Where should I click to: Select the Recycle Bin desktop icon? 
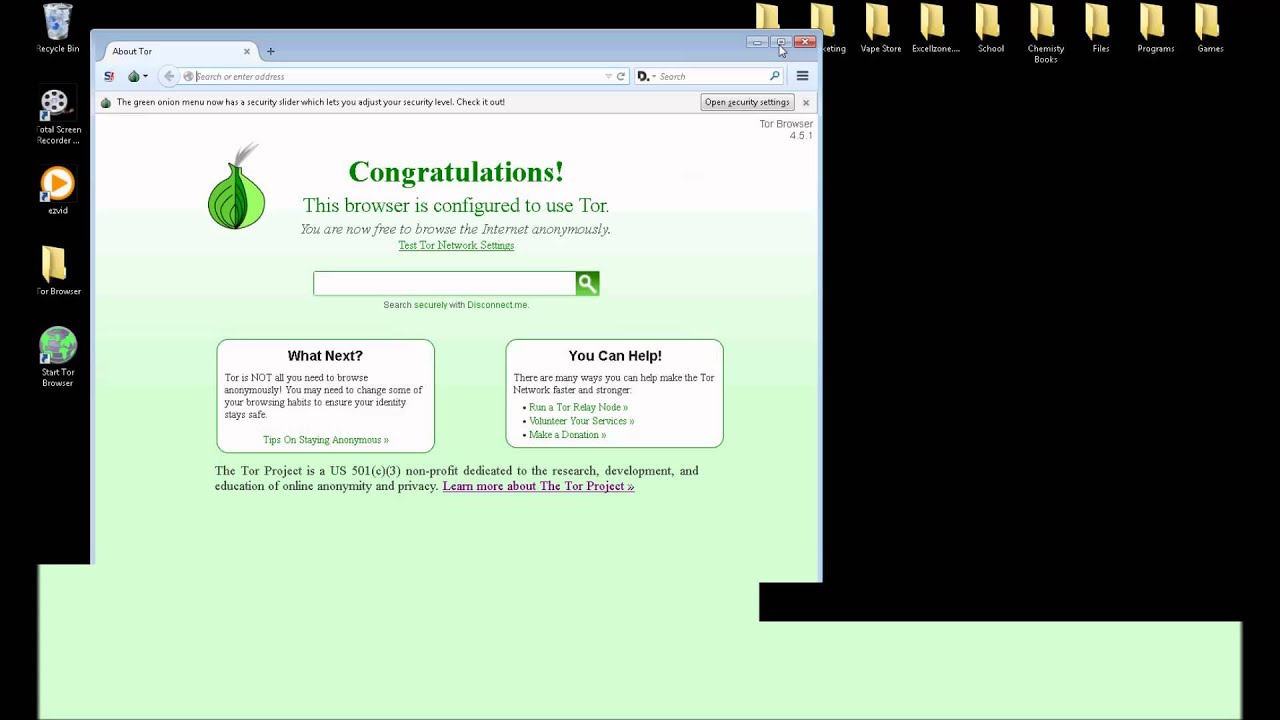(58, 29)
